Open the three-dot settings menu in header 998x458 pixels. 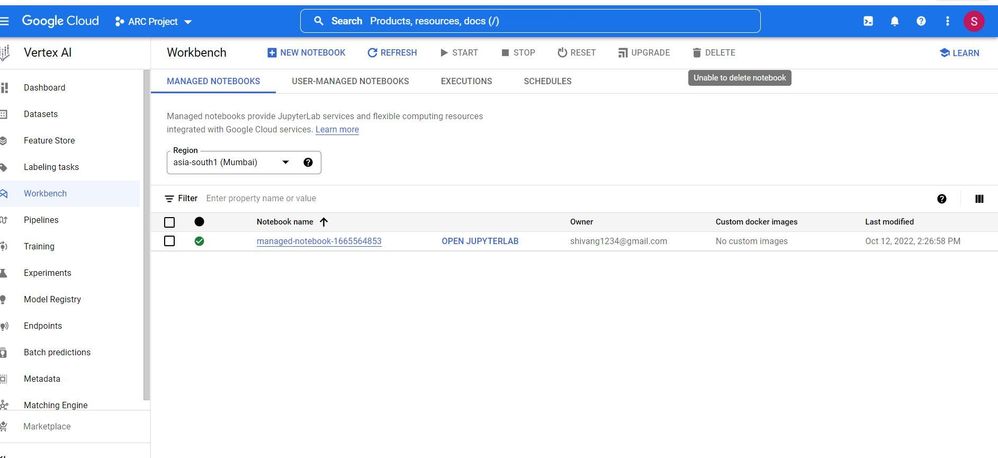(x=947, y=21)
